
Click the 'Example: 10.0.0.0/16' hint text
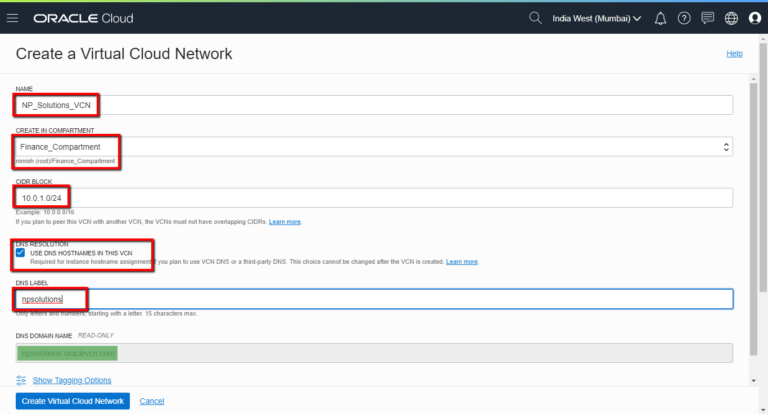tap(45, 213)
